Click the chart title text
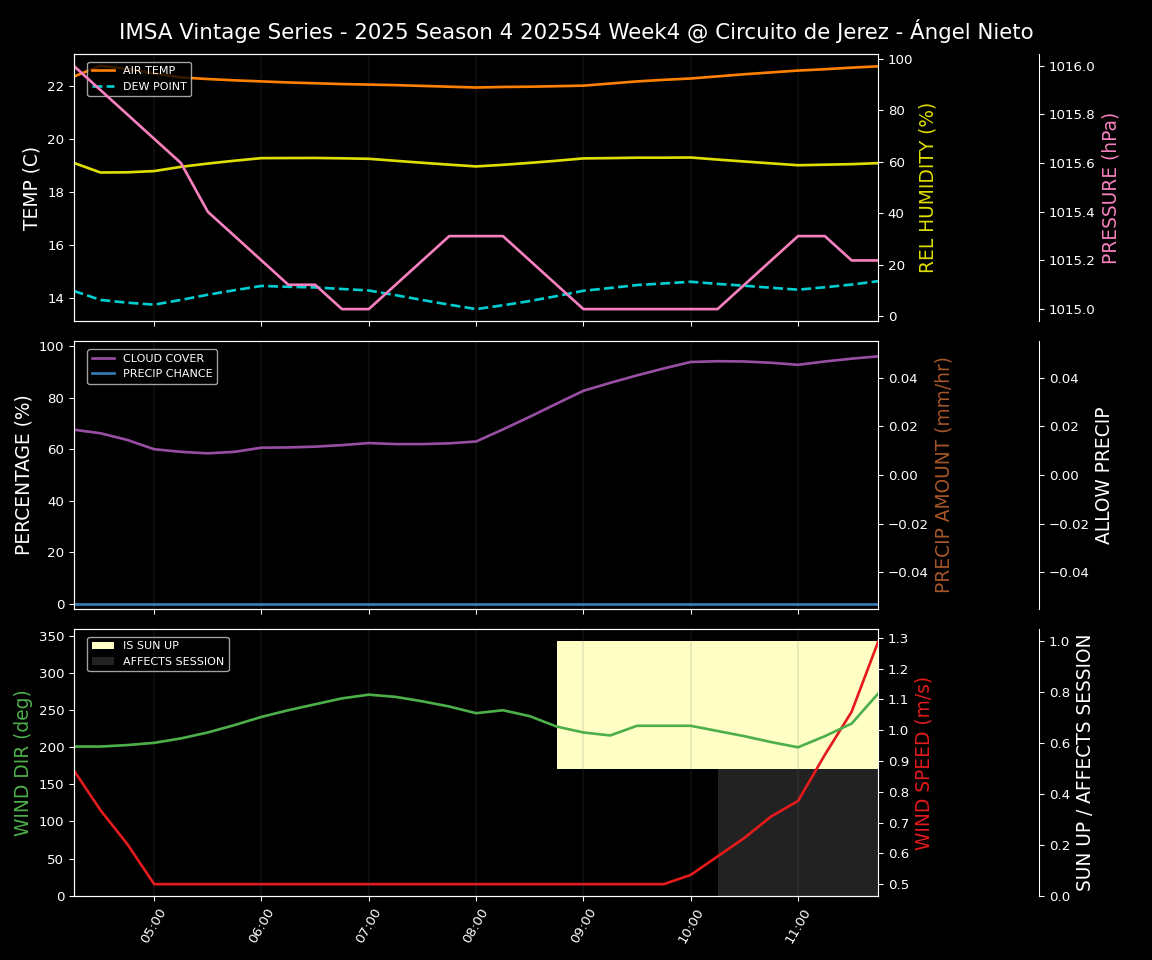This screenshot has width=1152, height=960. coord(576,32)
